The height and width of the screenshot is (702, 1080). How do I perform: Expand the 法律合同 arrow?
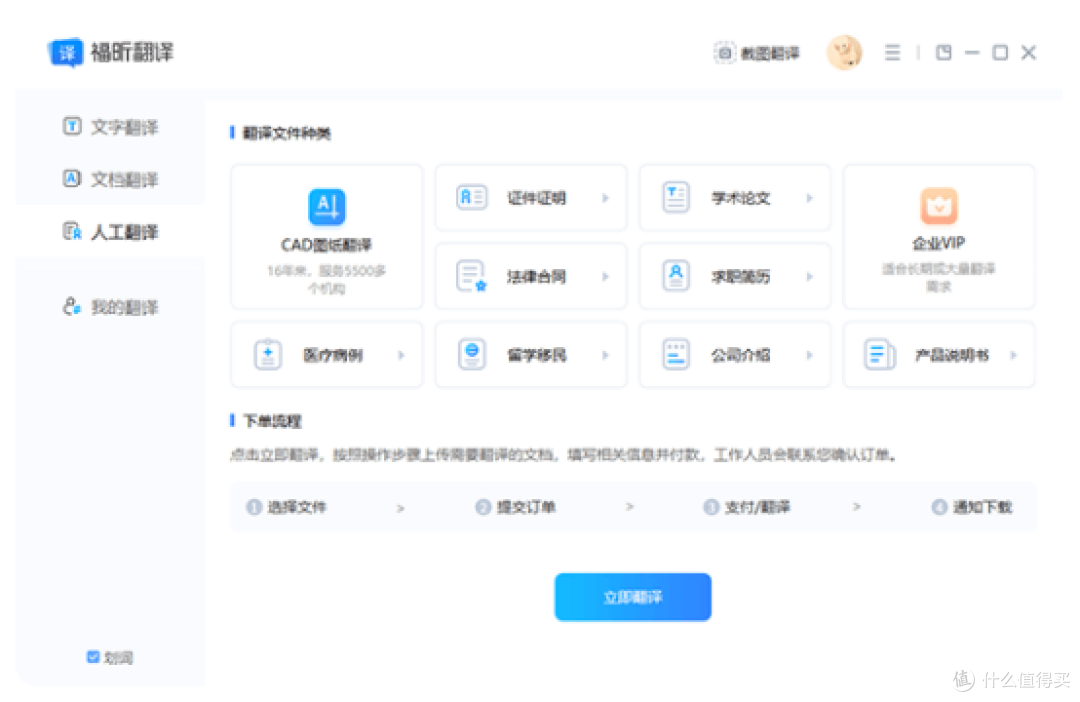pos(605,276)
